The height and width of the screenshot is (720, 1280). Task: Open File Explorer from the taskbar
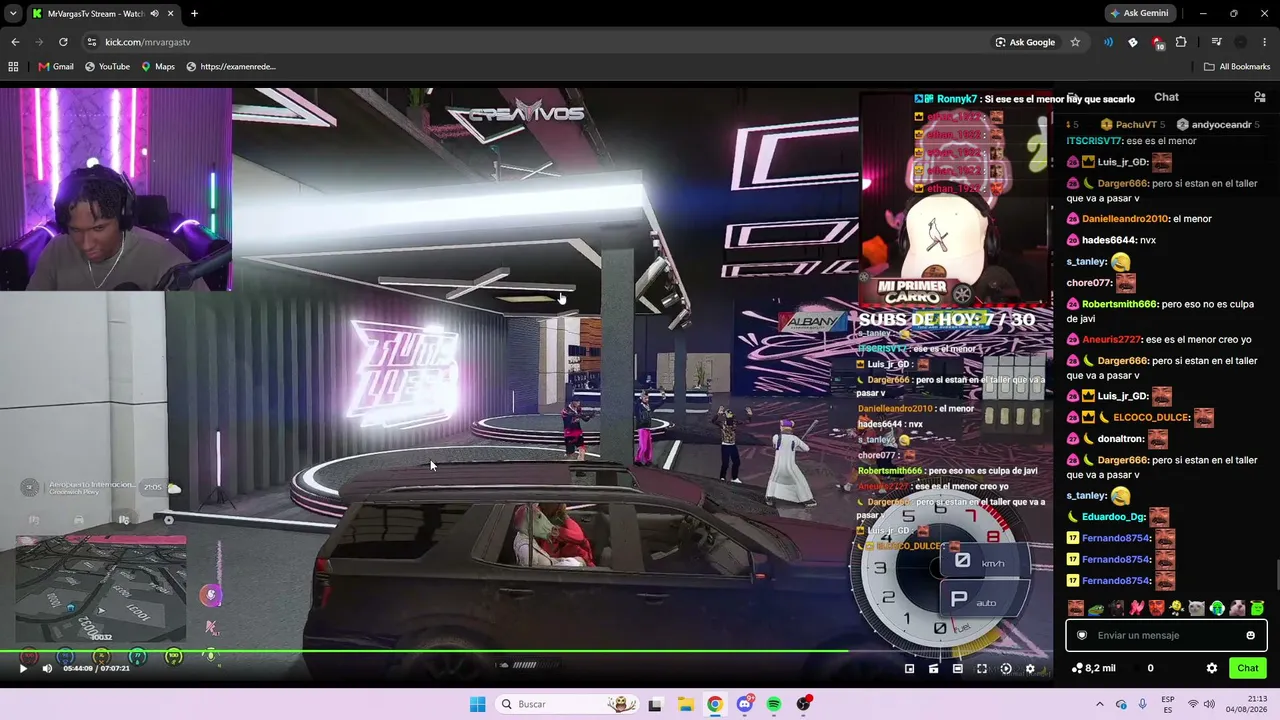click(685, 704)
